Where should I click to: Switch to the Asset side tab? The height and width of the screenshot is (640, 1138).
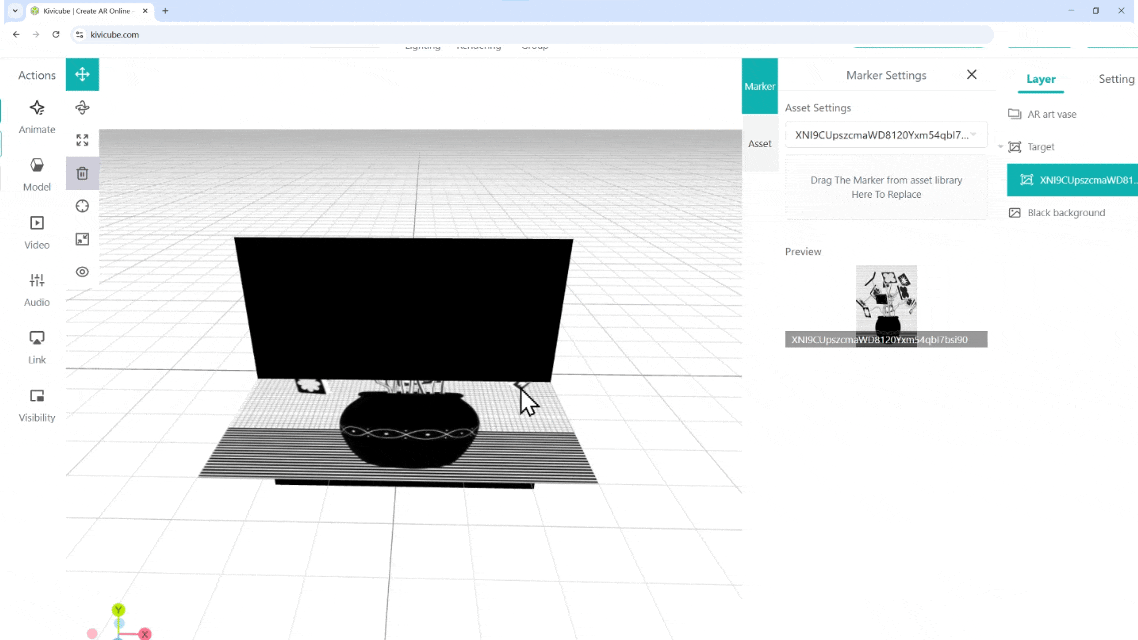pyautogui.click(x=760, y=144)
